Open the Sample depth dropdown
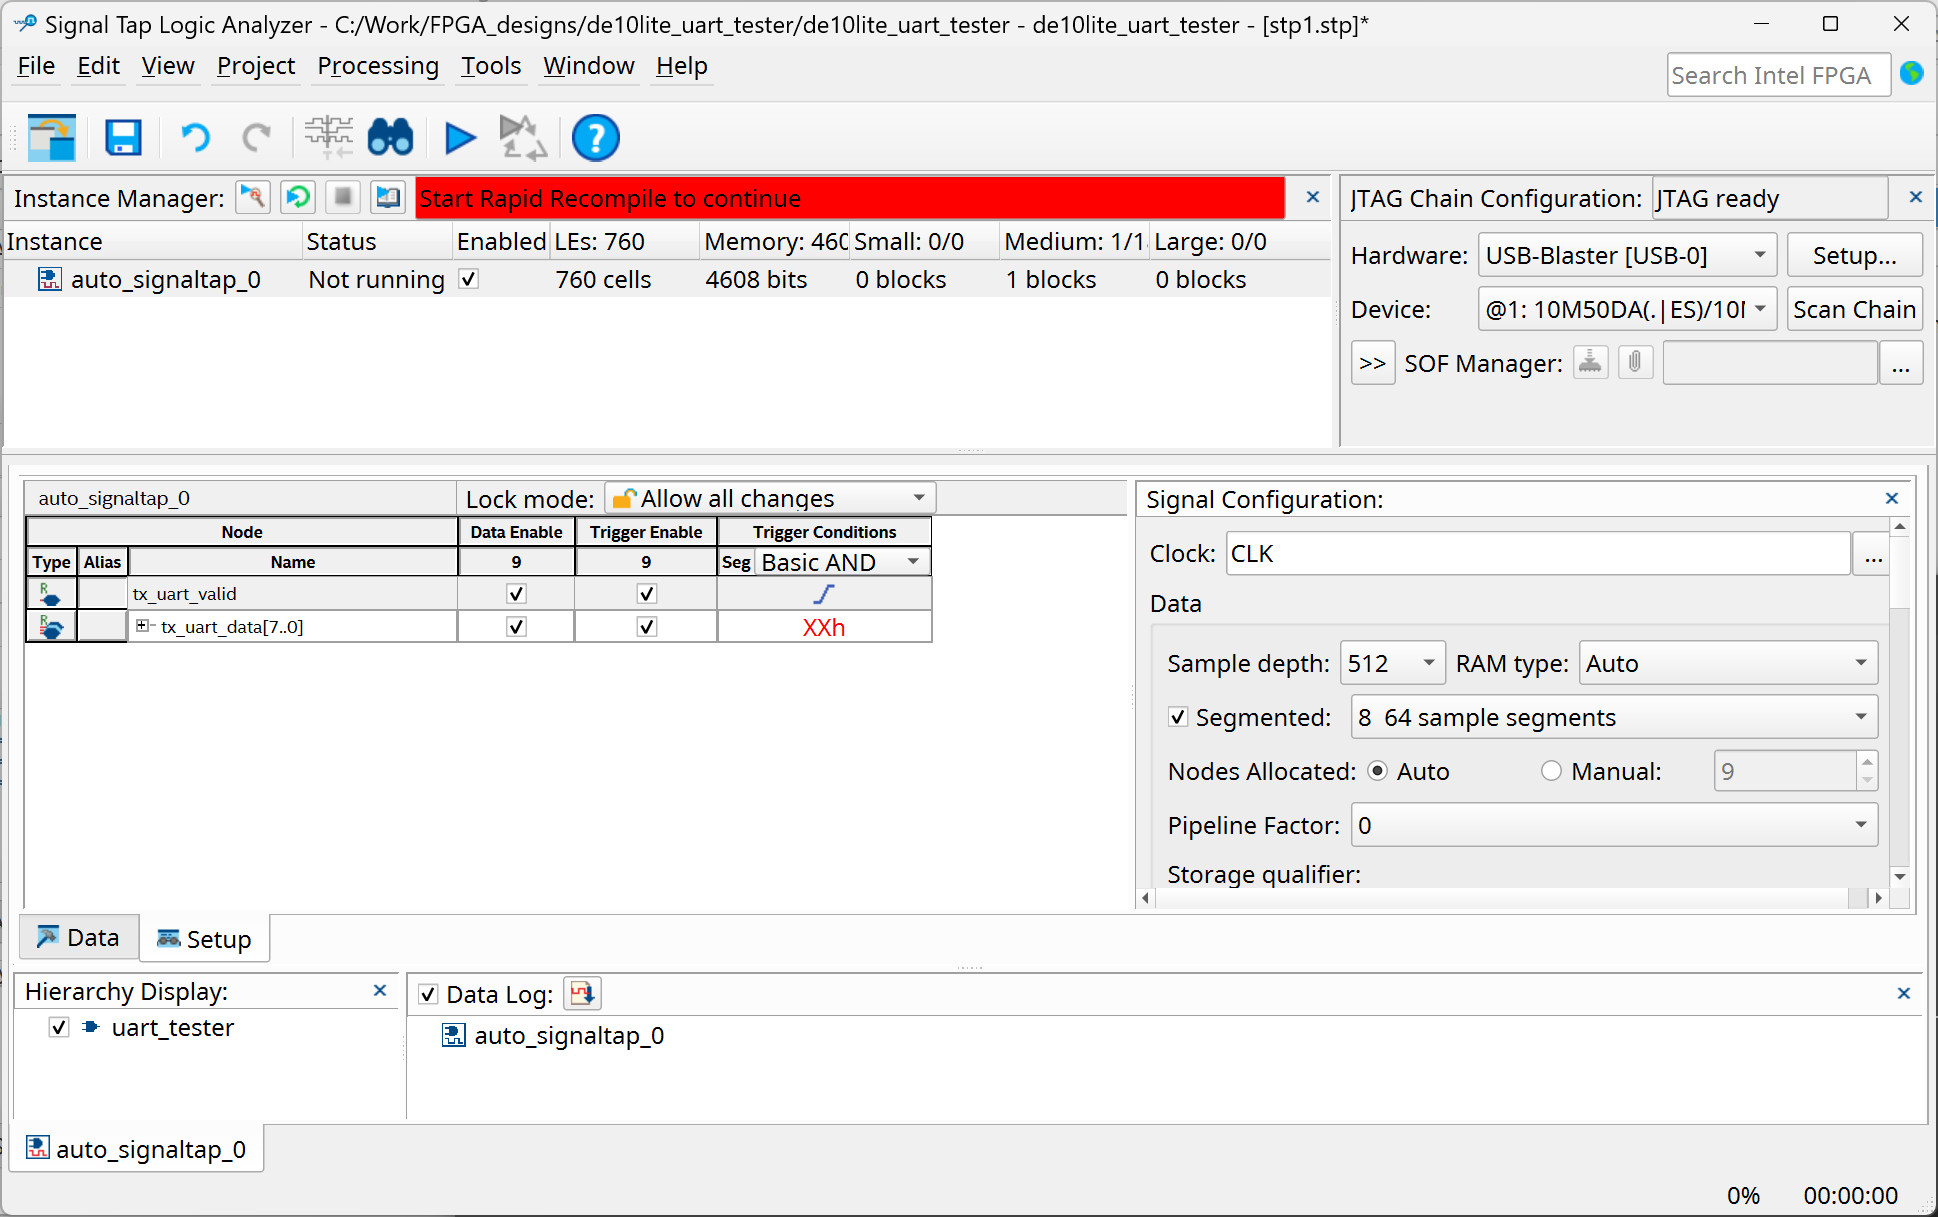1938x1217 pixels. point(1392,663)
